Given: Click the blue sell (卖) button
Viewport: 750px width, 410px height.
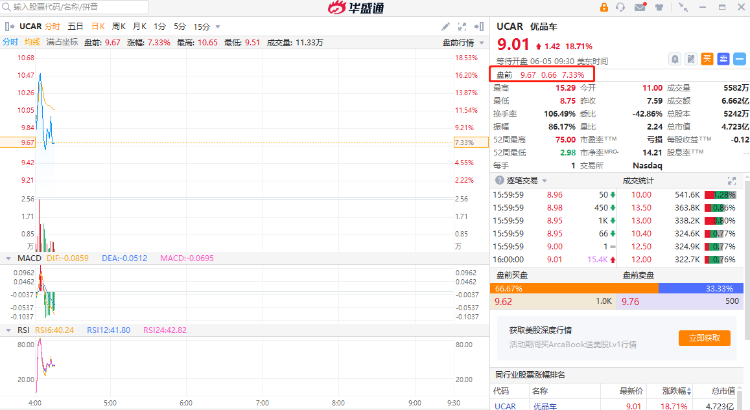Looking at the screenshot, I should click(723, 59).
